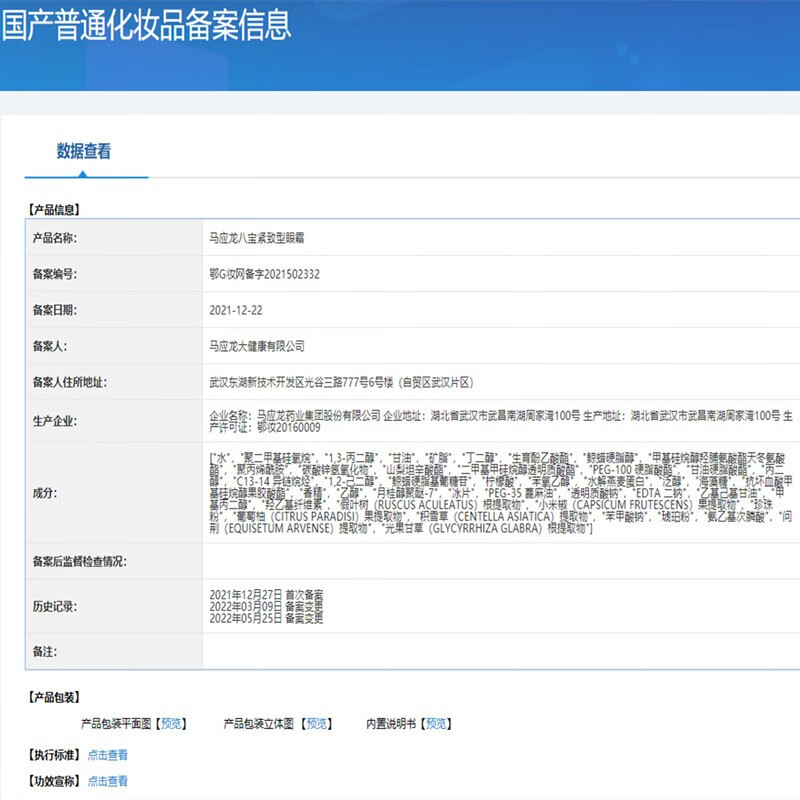800x800 pixels.
Task: Click the 历史记录: row label
Action: pos(55,607)
